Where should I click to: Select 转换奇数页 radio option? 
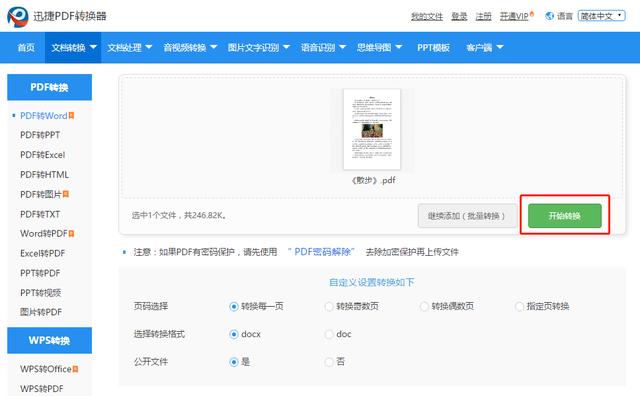[x=329, y=306]
